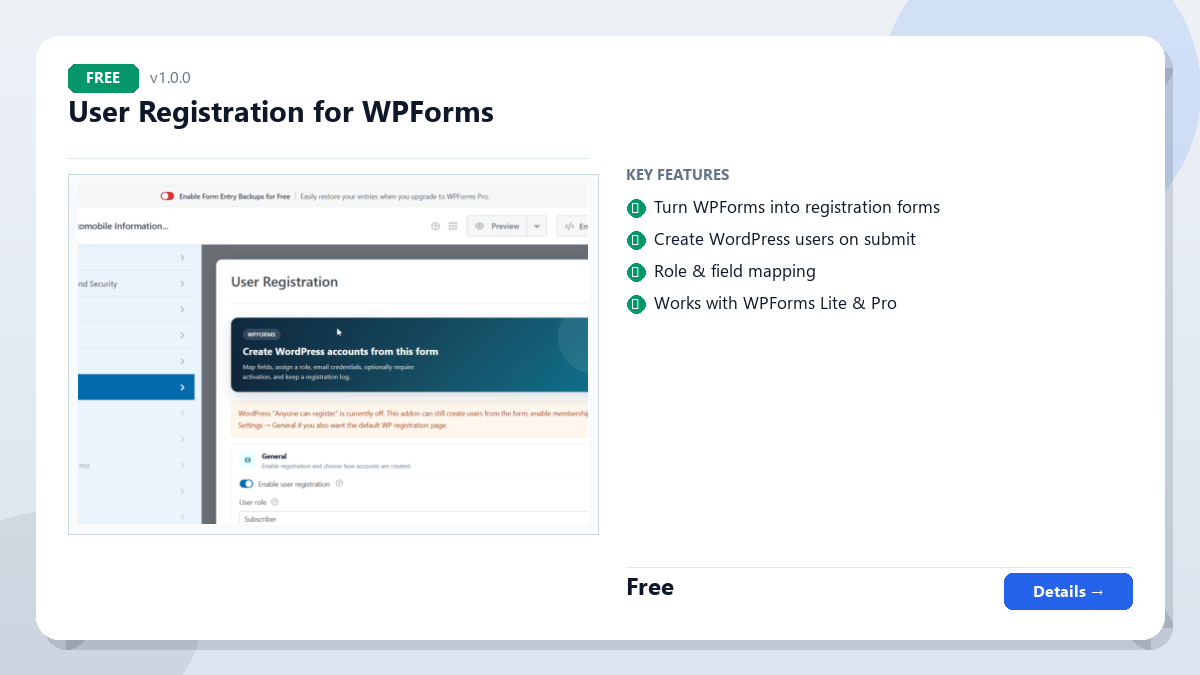Click the 'Automobile Information' form name
Image resolution: width=1200 pixels, height=675 pixels.
coord(123,226)
